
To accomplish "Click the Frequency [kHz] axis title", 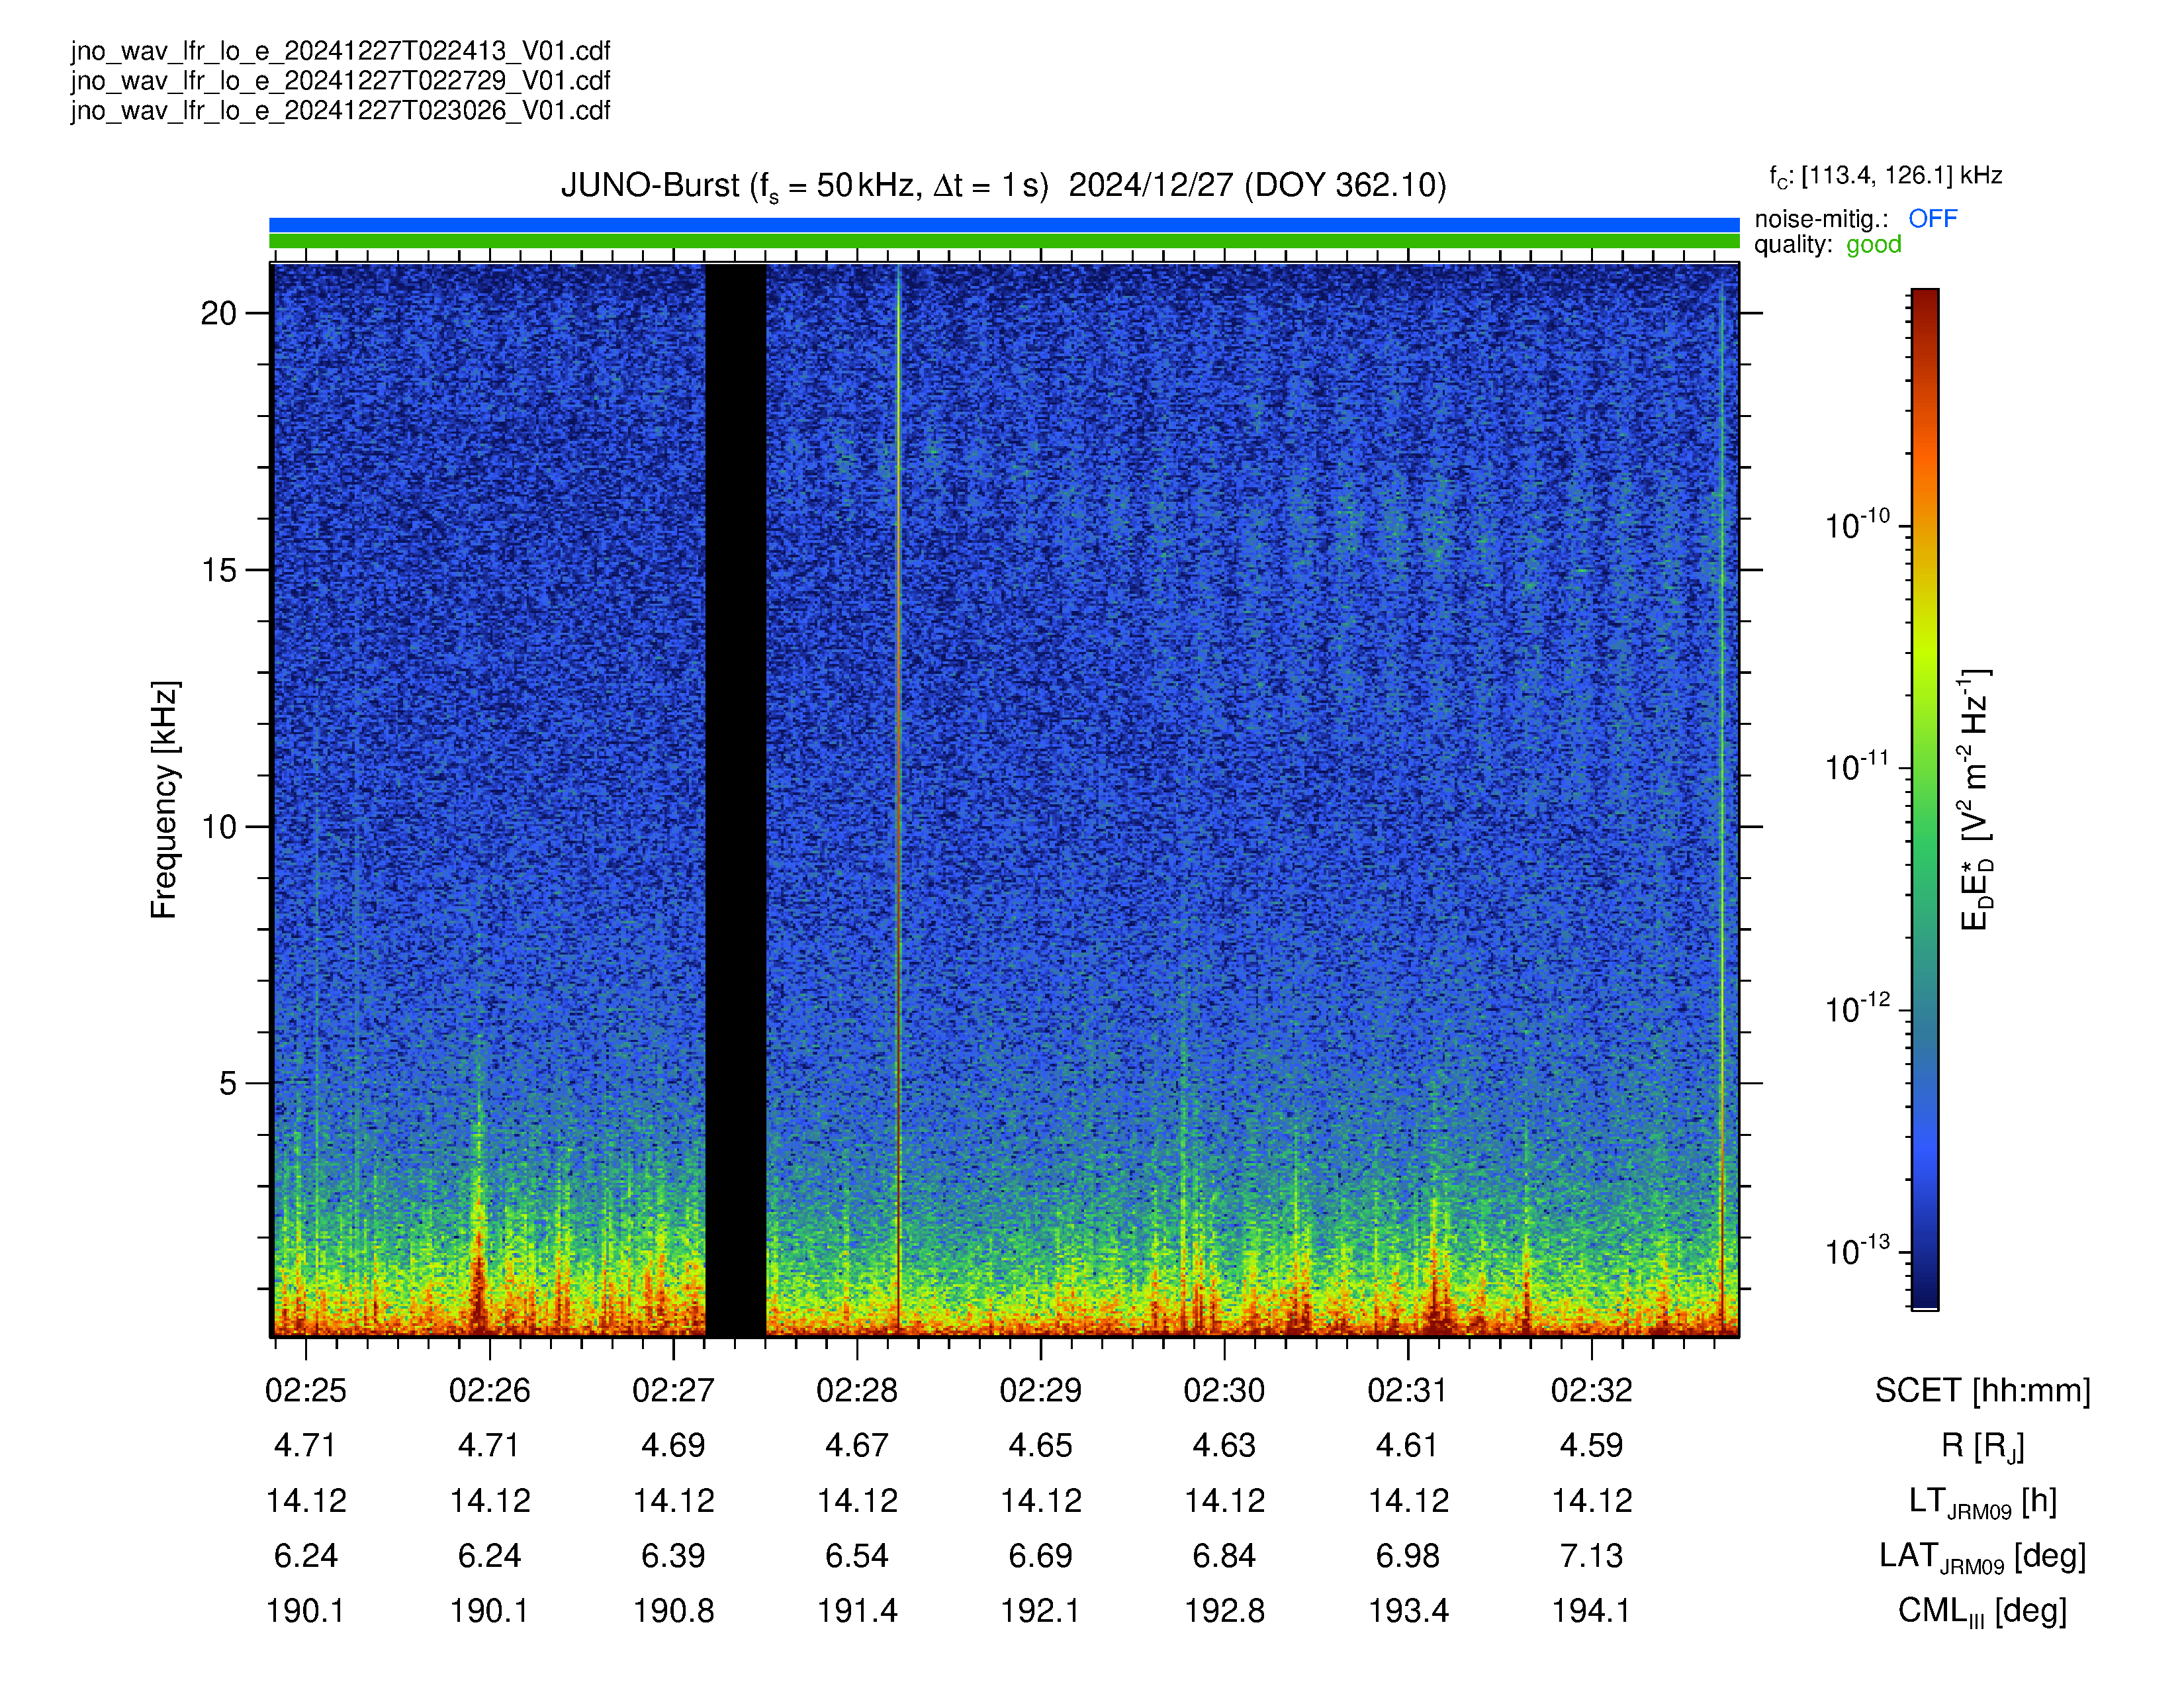I will pos(165,800).
